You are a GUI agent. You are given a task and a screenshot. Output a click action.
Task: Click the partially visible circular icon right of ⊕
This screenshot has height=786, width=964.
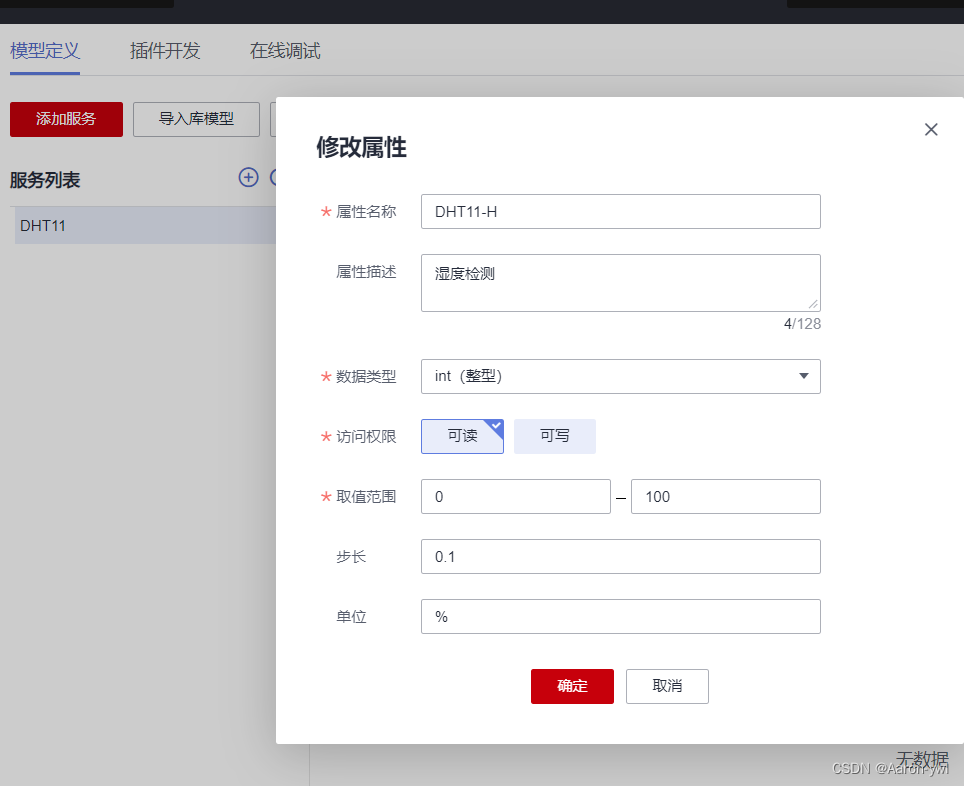[273, 177]
